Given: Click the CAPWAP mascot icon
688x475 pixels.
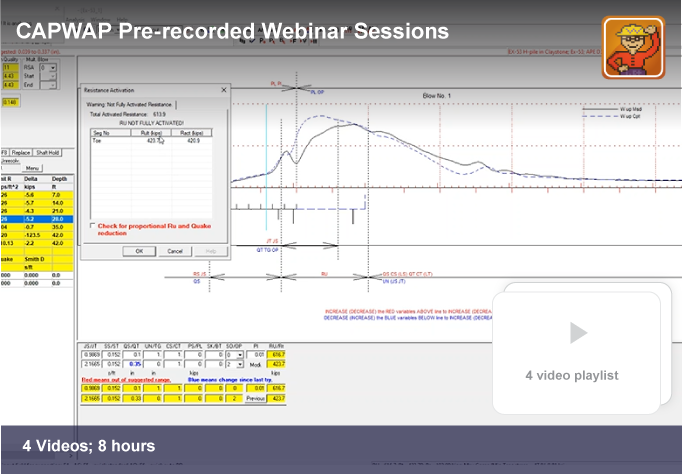Looking at the screenshot, I should pyautogui.click(x=633, y=48).
